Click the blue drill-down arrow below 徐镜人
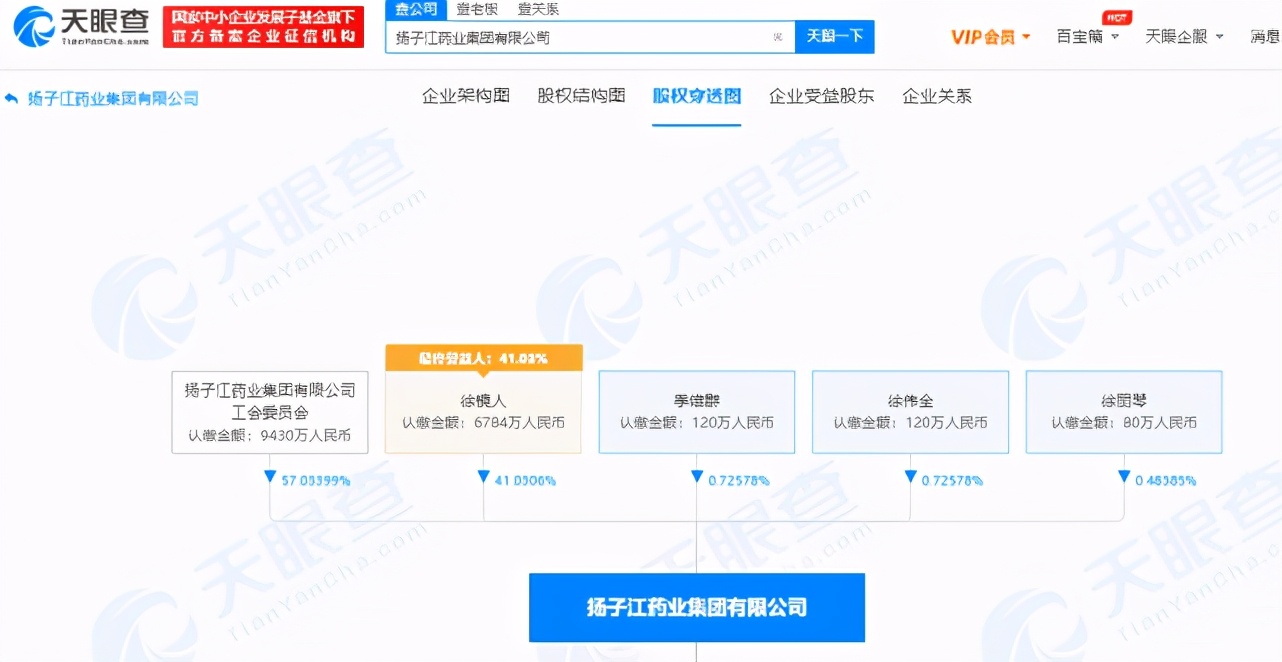This screenshot has height=662, width=1282. [x=483, y=478]
